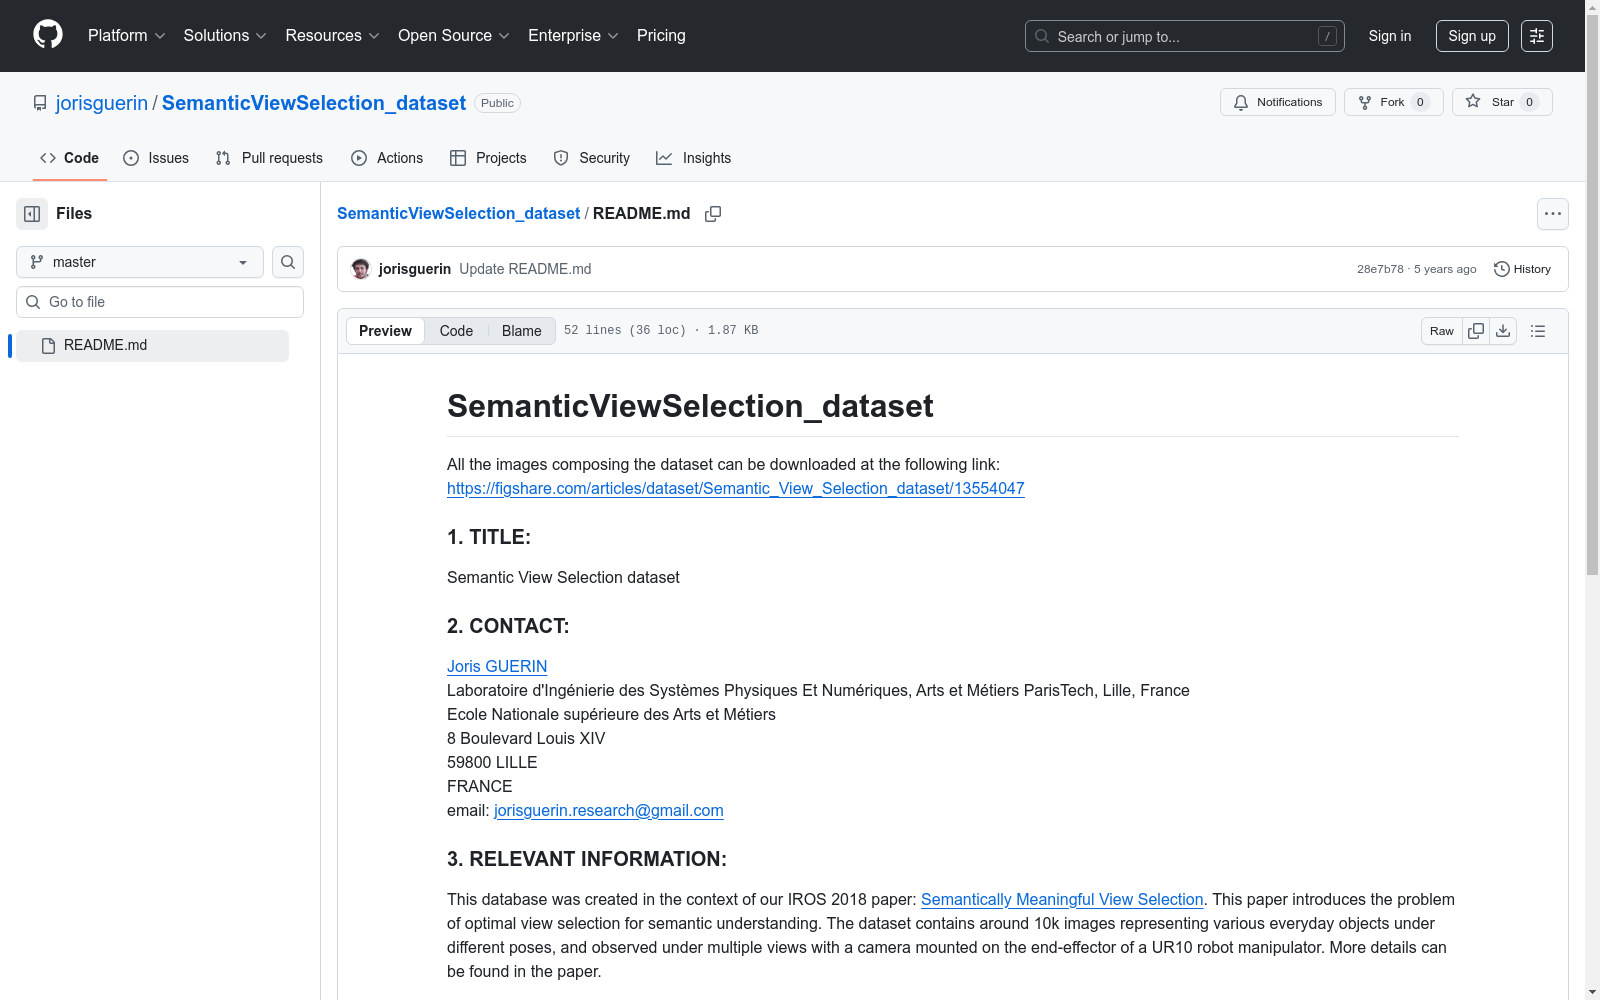Open the Issues tab
The image size is (1600, 1000).
[156, 157]
